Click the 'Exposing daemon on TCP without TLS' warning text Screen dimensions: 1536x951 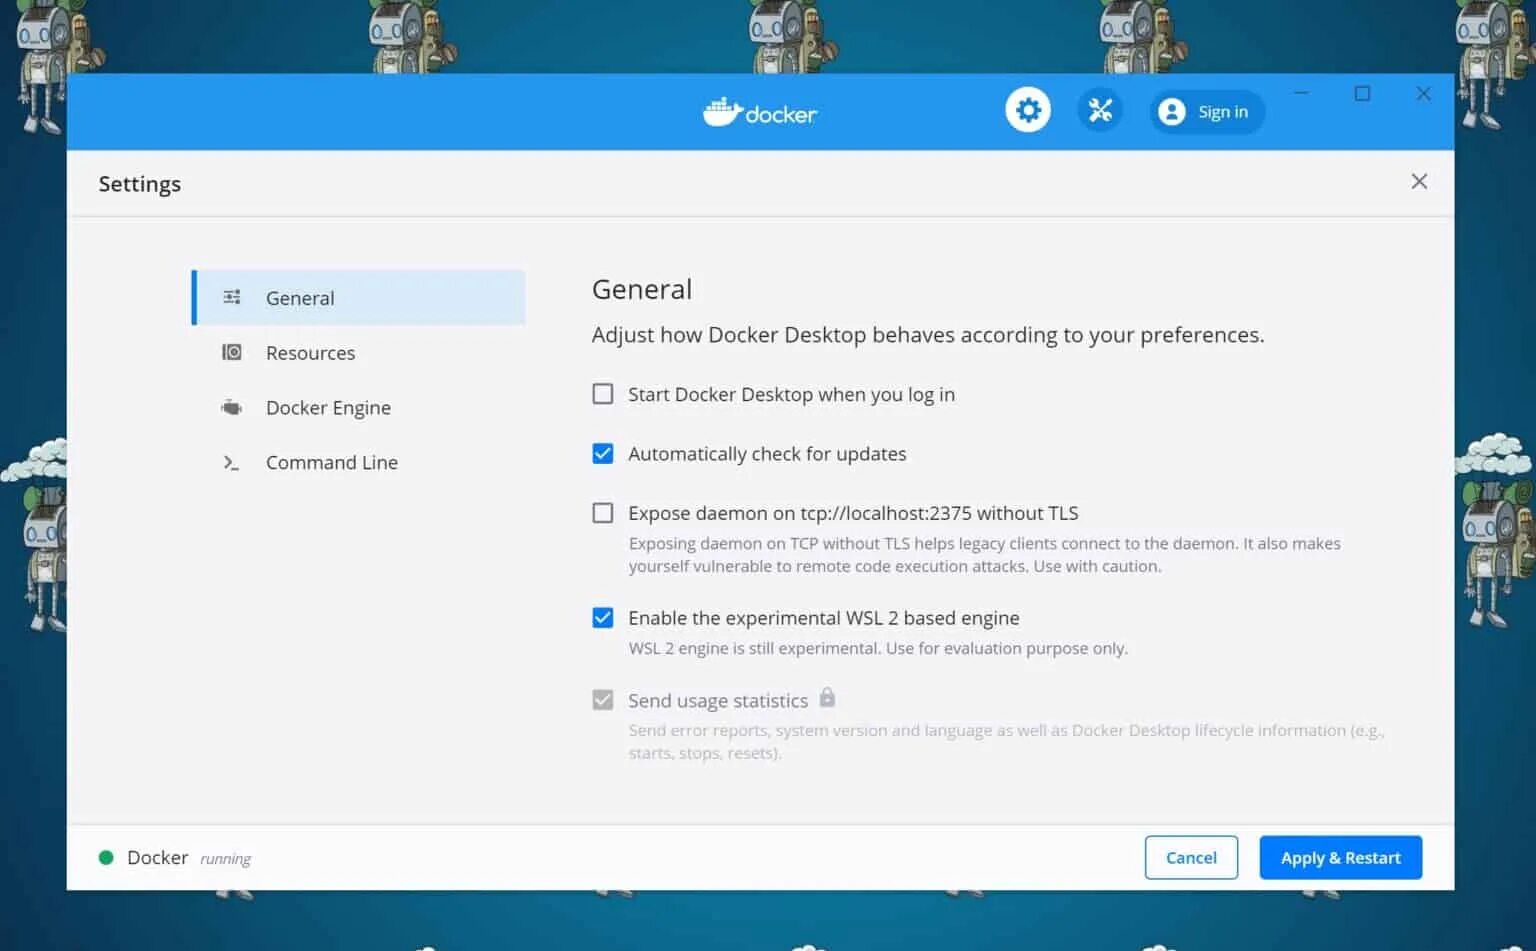(984, 555)
